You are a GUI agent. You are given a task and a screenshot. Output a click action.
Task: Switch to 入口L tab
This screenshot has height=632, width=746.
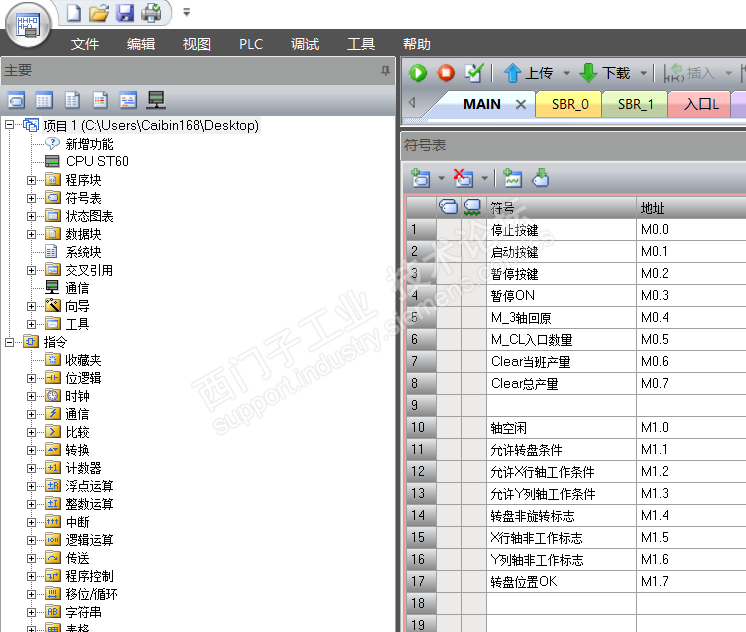(700, 104)
